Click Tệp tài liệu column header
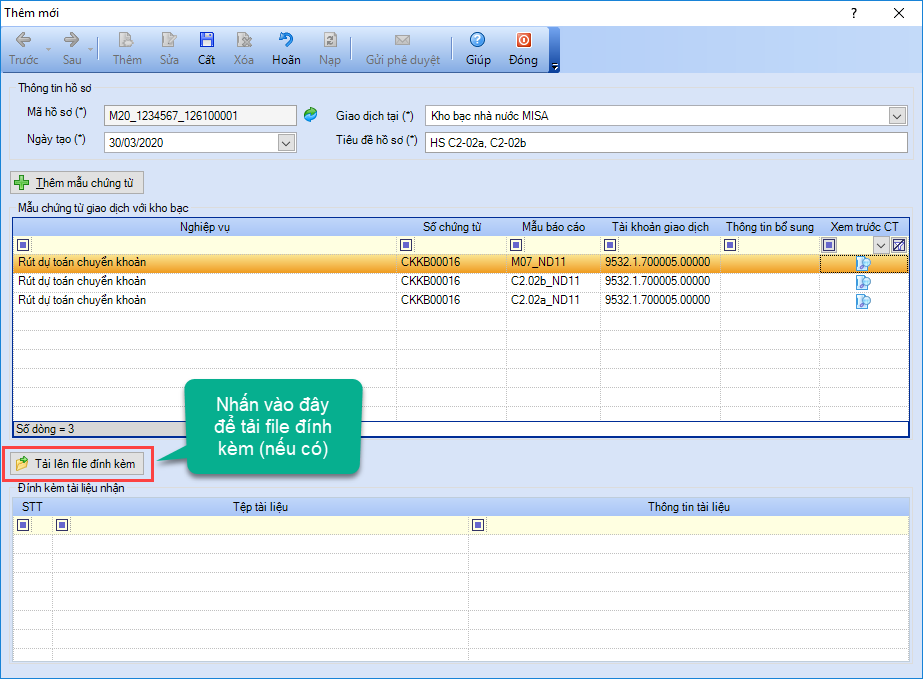This screenshot has height=679, width=923. pyautogui.click(x=260, y=507)
